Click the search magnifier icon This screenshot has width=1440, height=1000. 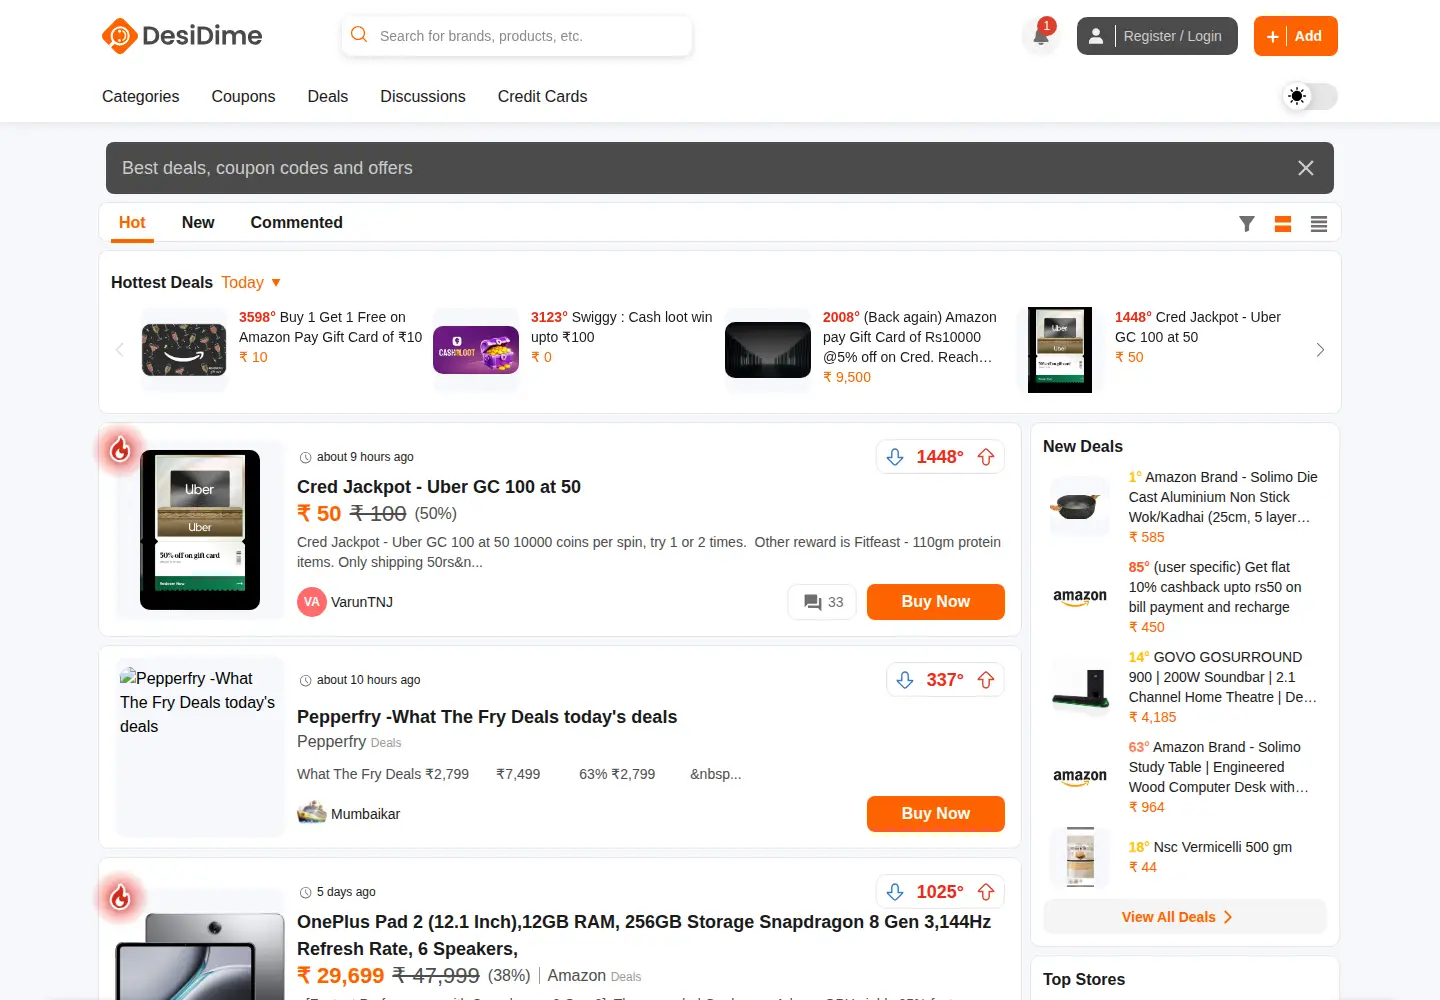pos(359,35)
